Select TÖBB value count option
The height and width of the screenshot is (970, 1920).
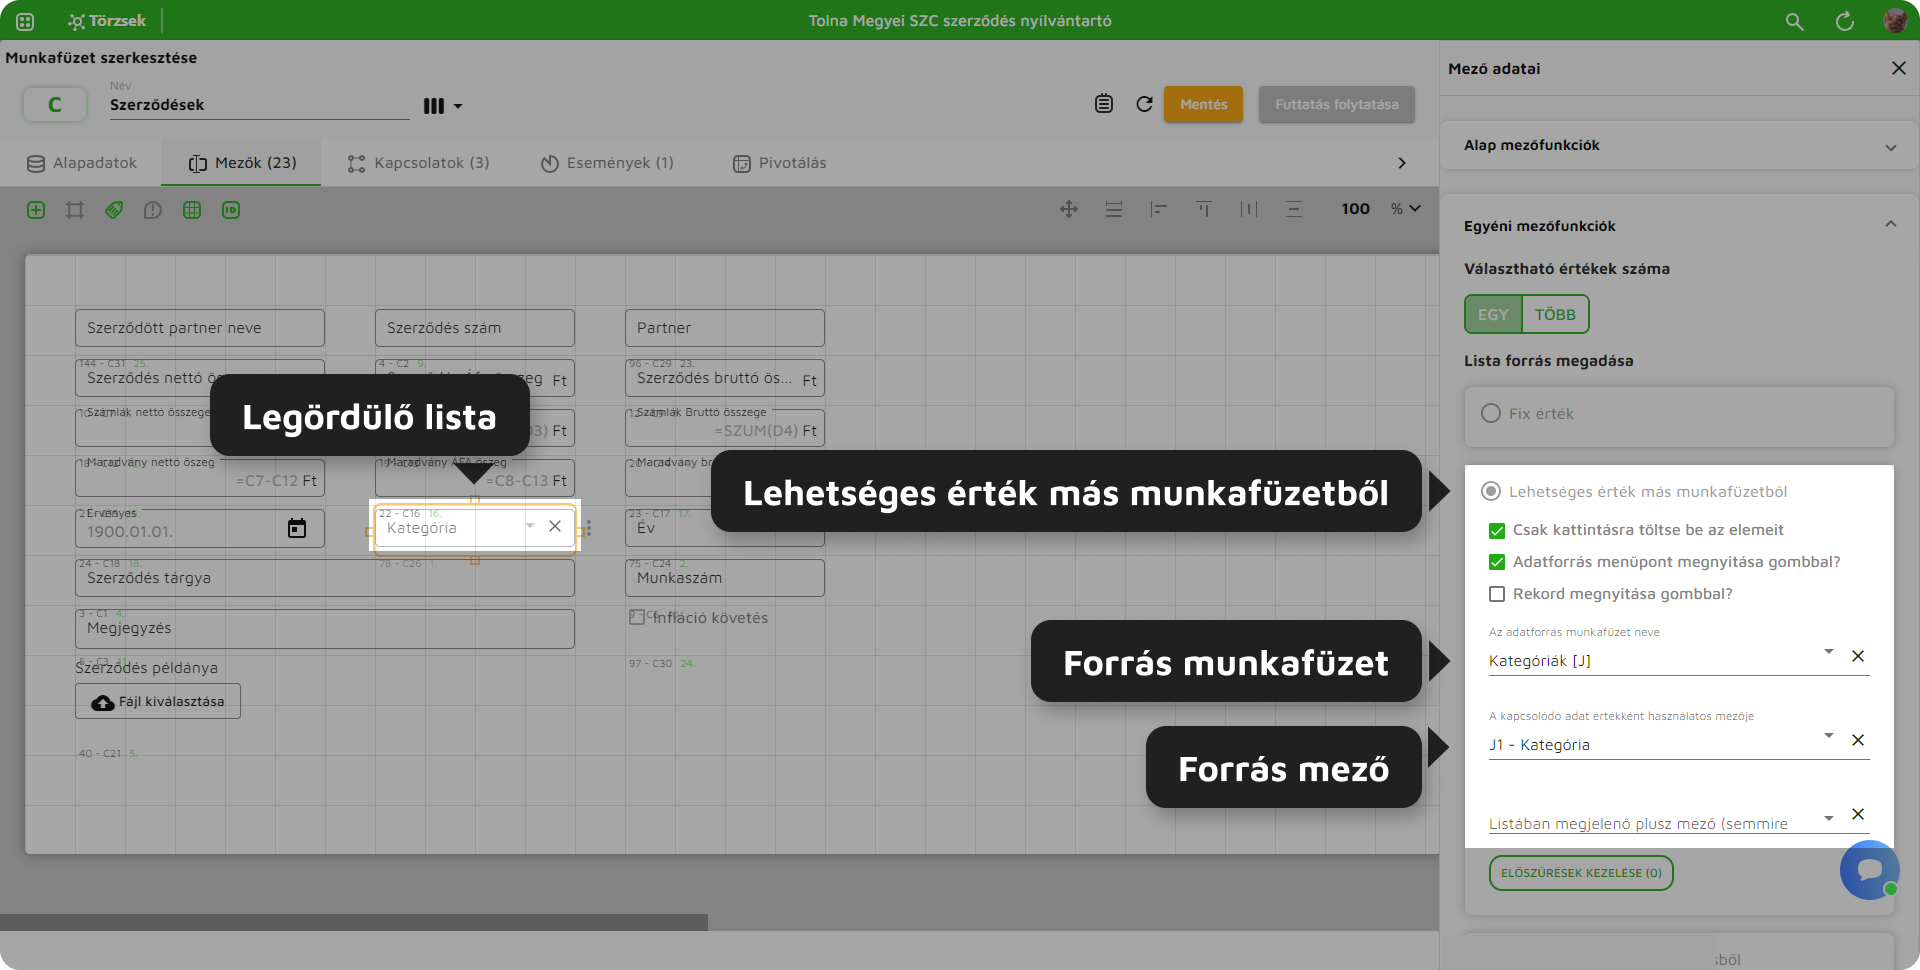coord(1555,314)
